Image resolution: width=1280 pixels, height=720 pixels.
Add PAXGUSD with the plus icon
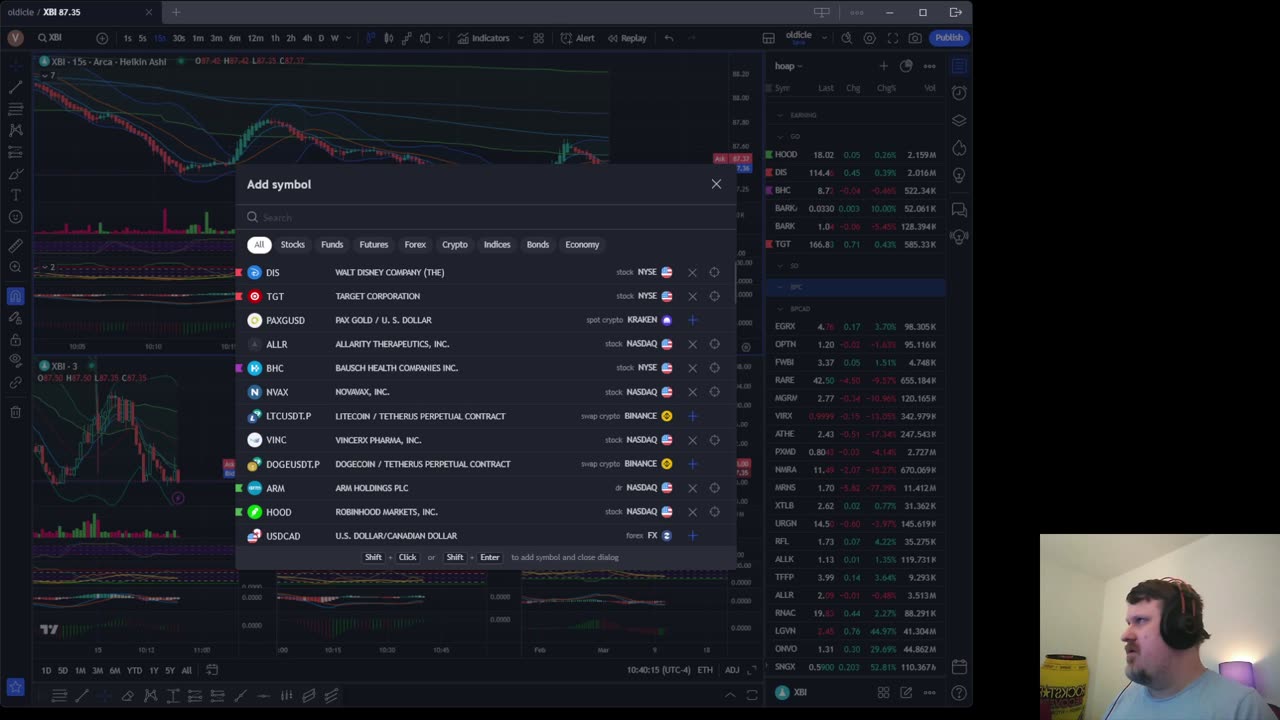pyautogui.click(x=692, y=320)
